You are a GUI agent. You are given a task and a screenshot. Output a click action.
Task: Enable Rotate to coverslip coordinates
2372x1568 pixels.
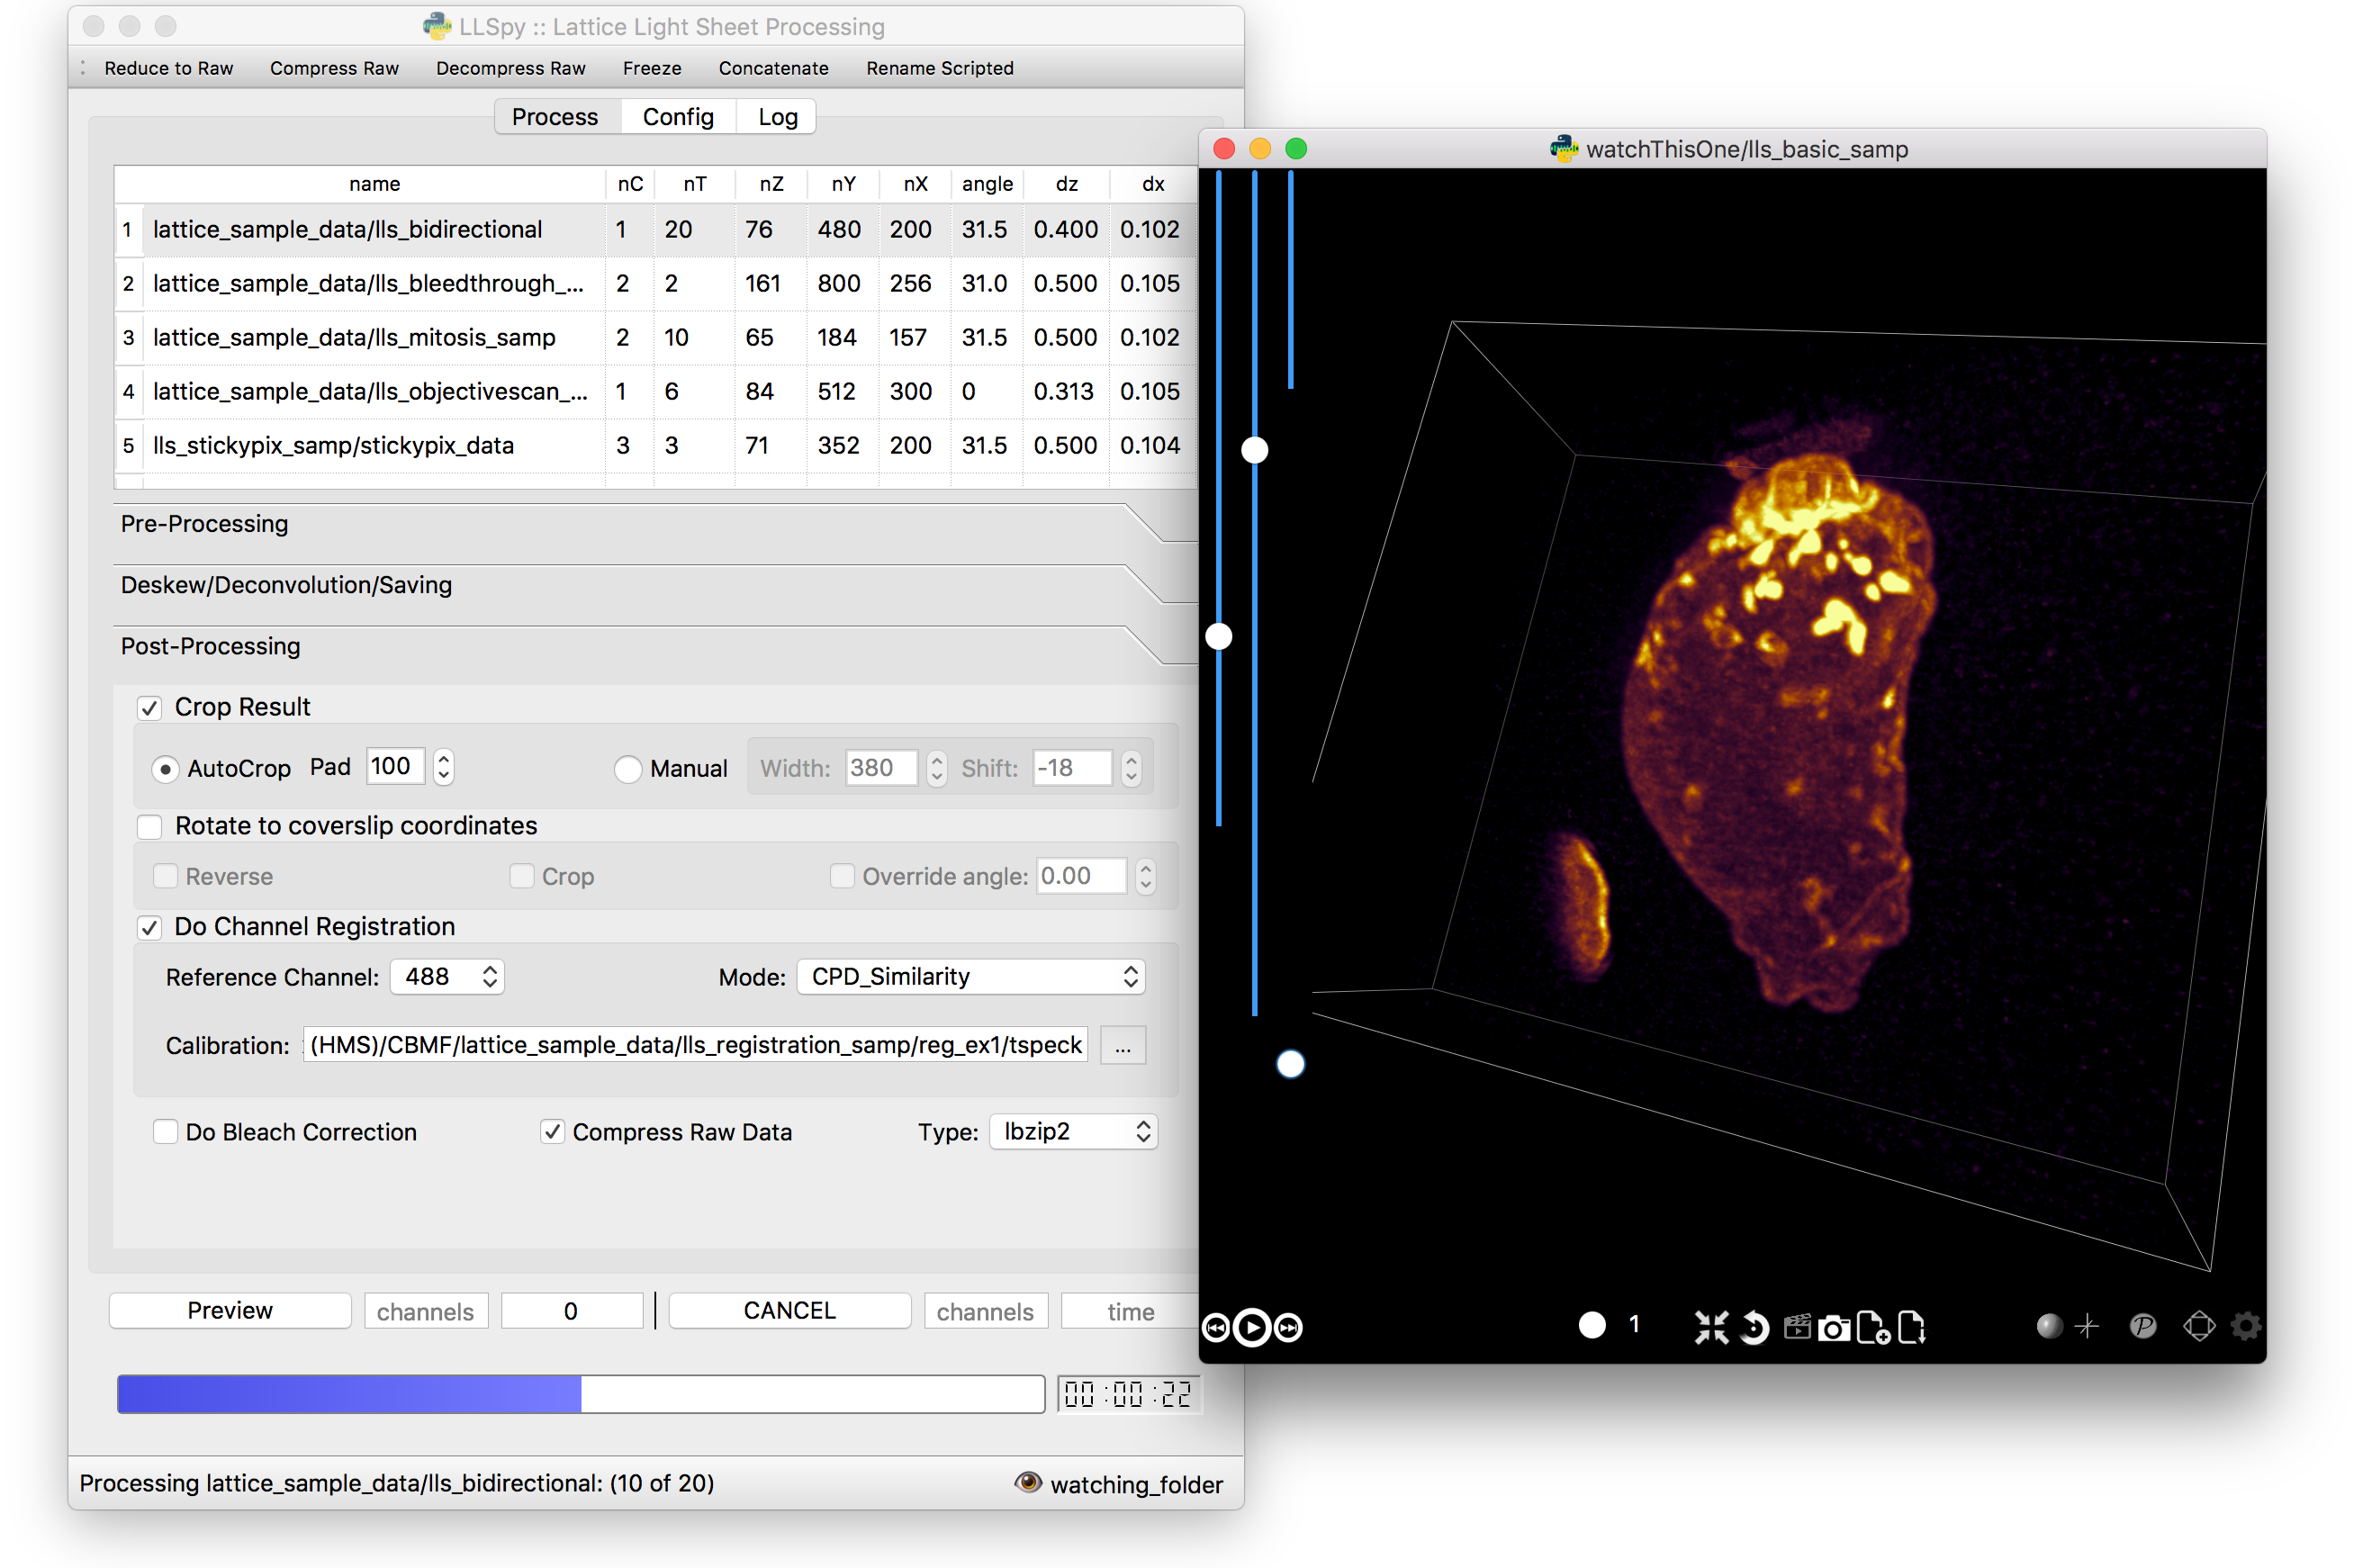point(150,827)
